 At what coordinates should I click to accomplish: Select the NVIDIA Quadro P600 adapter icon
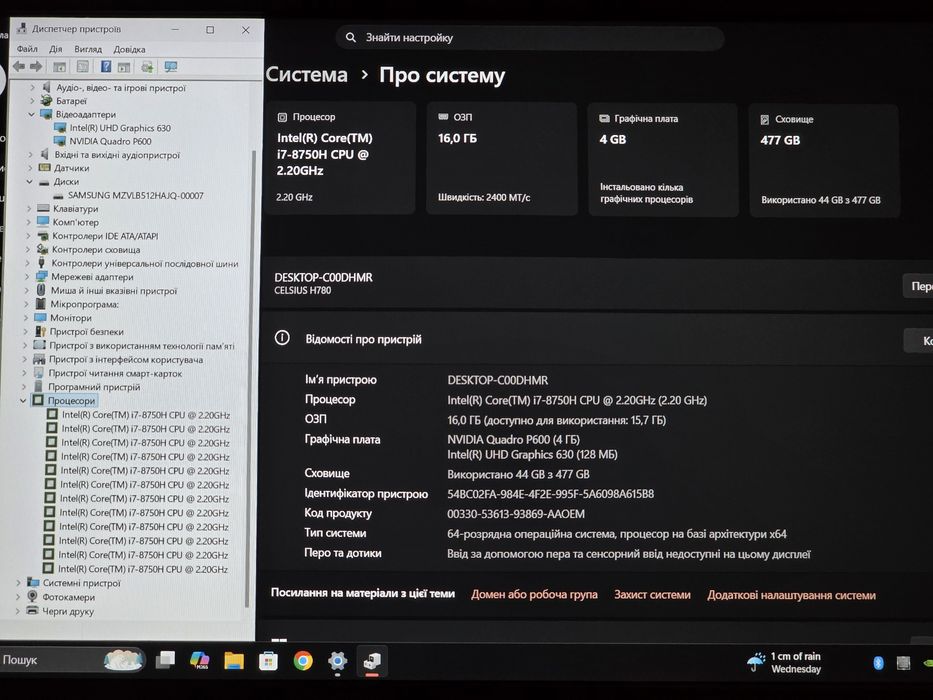(60, 141)
